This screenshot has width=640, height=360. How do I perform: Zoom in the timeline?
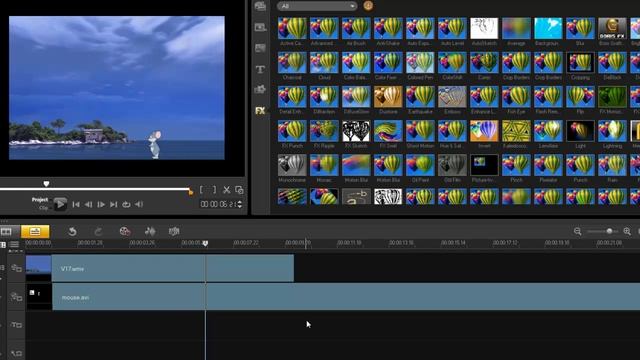click(x=627, y=231)
